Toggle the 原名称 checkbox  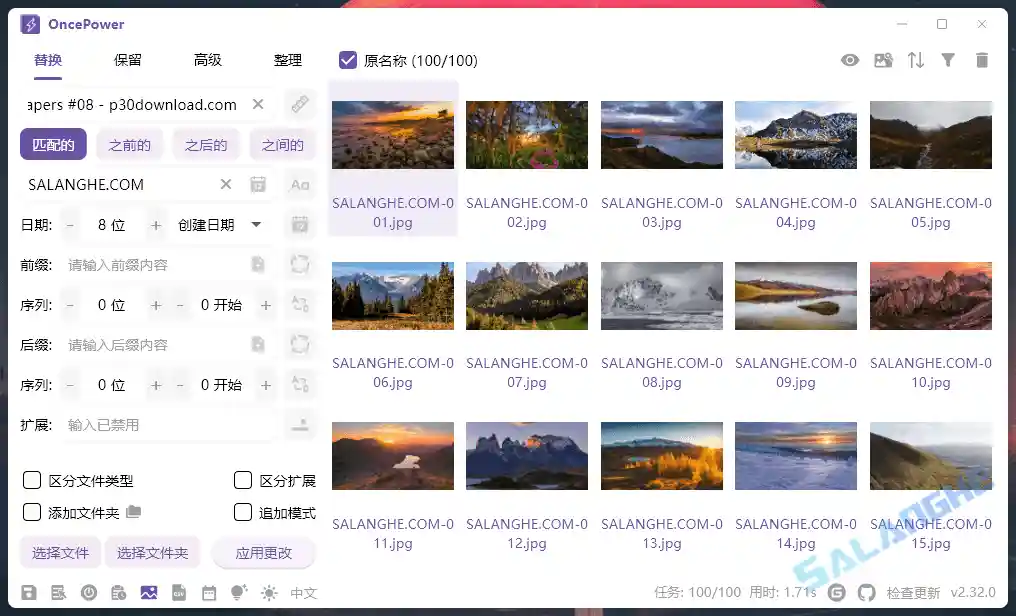click(x=347, y=60)
